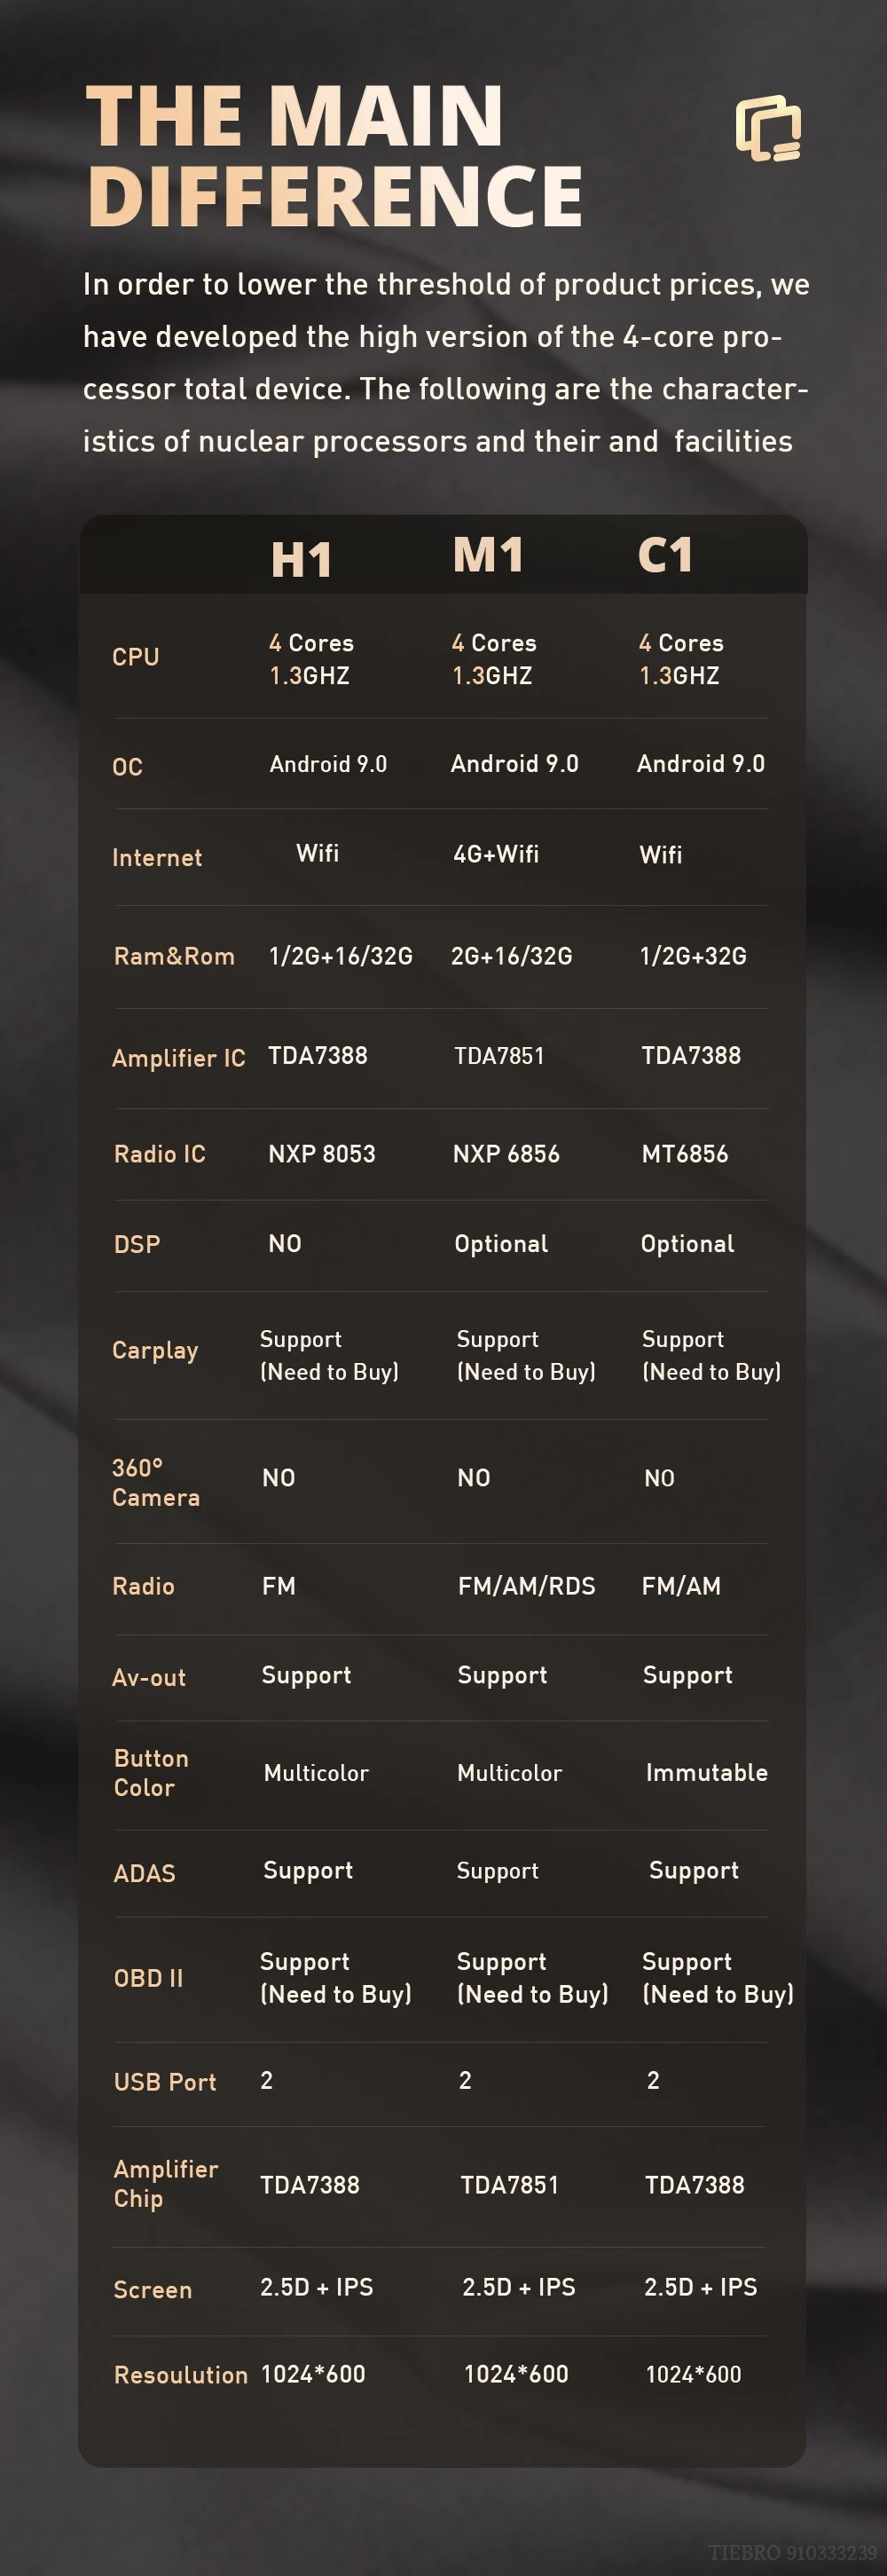Click the "THE MAIN DIFFERENCE" heading
The height and width of the screenshot is (2576, 887).
pyautogui.click(x=334, y=155)
